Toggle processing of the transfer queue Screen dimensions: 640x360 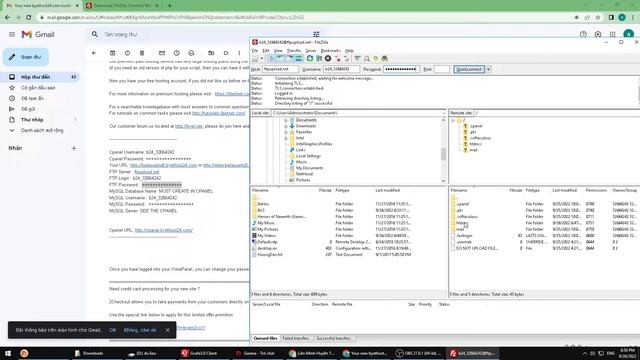pyautogui.click(x=319, y=59)
